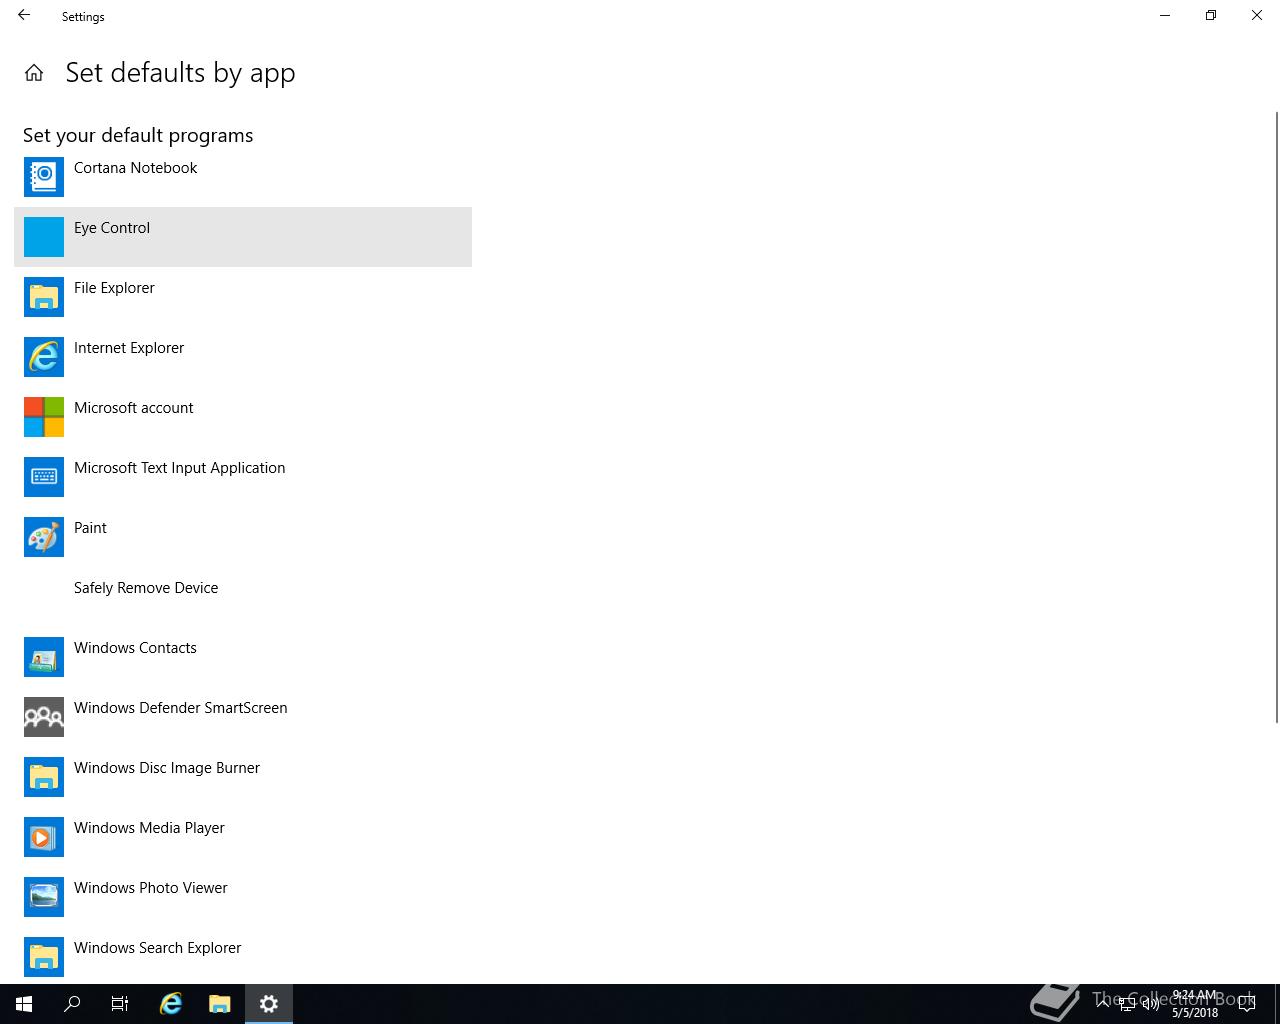Viewport: 1280px width, 1024px height.
Task: Click the Windows Search Explorer icon
Action: pos(44,957)
